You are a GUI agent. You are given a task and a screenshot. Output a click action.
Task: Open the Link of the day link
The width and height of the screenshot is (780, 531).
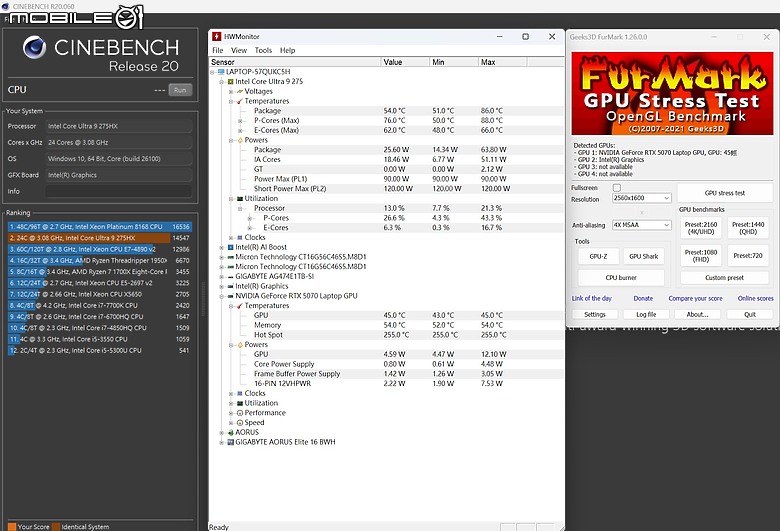click(x=591, y=299)
